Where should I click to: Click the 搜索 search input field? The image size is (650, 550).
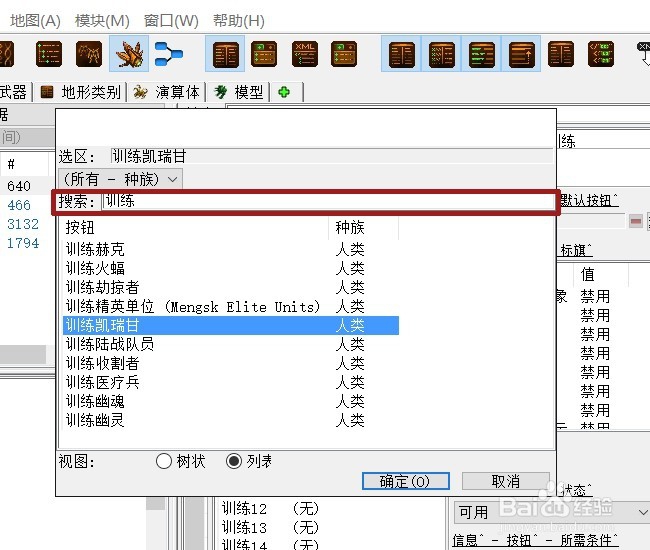(327, 201)
